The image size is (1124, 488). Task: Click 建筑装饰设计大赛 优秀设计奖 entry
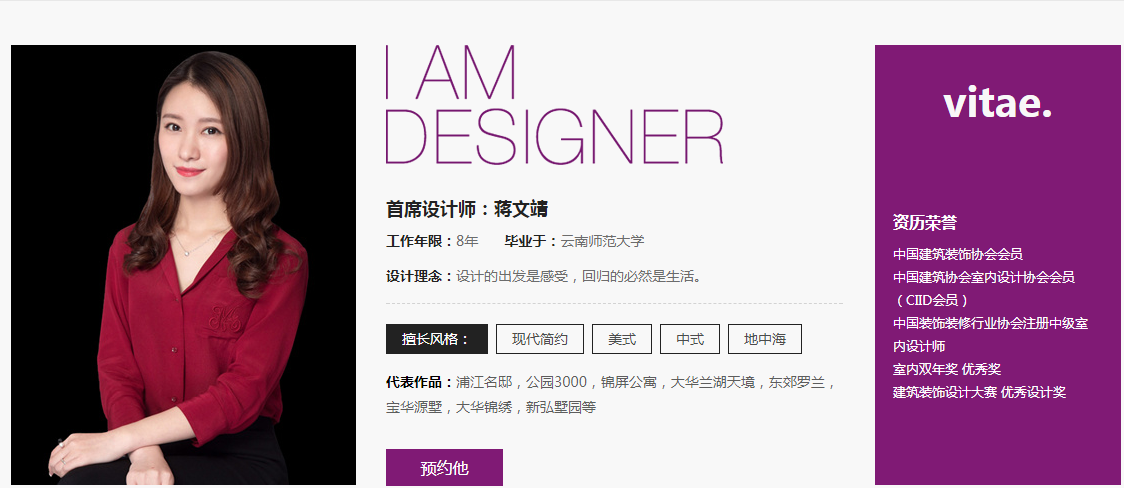coord(979,392)
